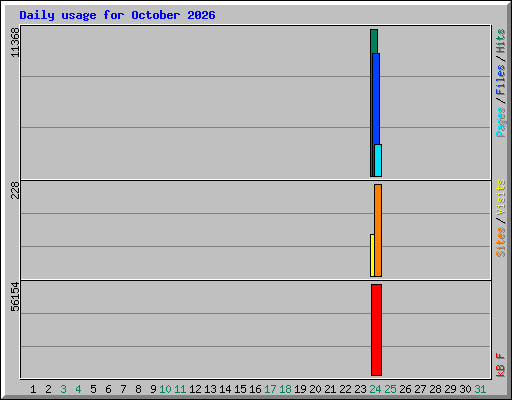This screenshot has height=400, width=512.
Task: Click green day 17 on the x-axis
Action: (270, 389)
